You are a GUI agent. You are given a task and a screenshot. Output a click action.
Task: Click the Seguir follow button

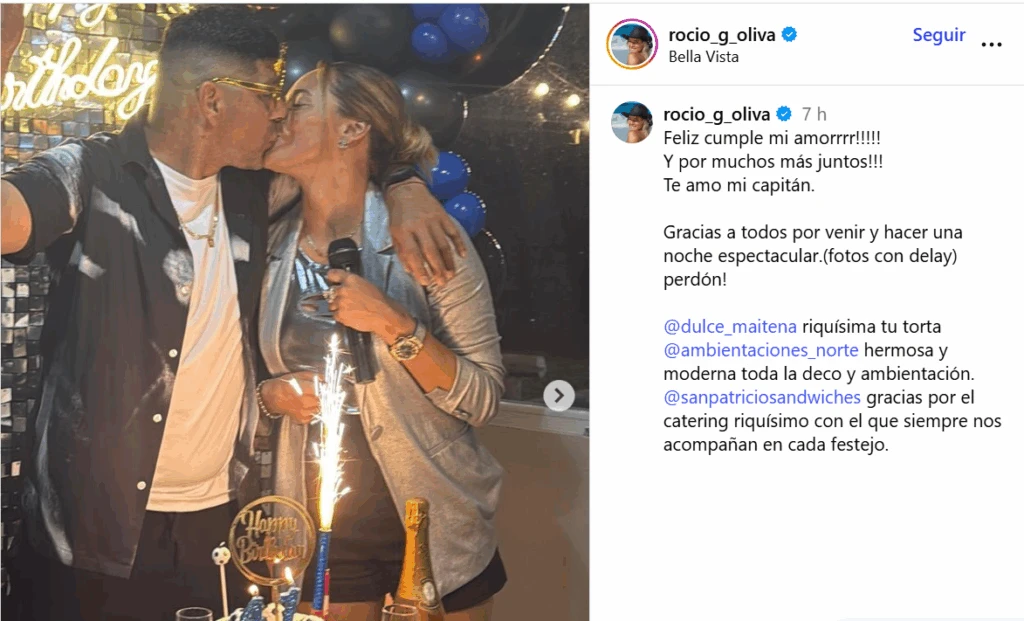click(x=938, y=35)
